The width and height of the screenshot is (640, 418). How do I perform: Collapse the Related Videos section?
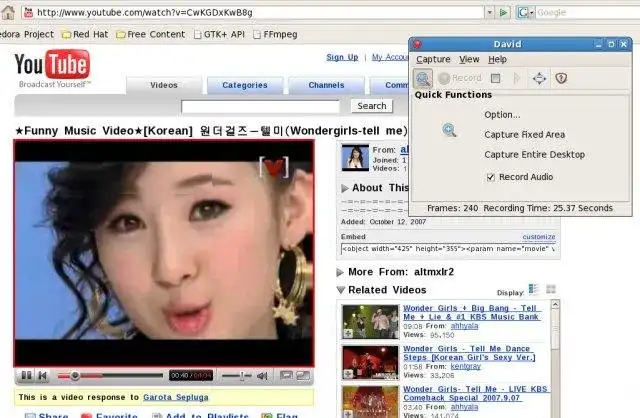(x=341, y=290)
